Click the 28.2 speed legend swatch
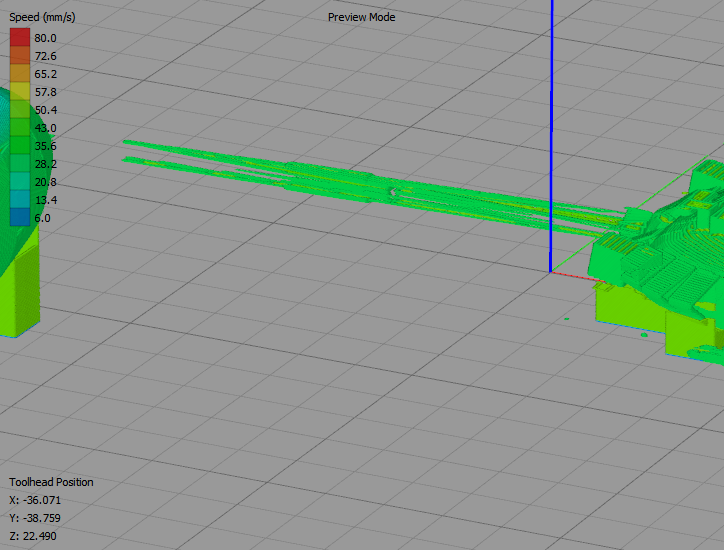 [20, 163]
